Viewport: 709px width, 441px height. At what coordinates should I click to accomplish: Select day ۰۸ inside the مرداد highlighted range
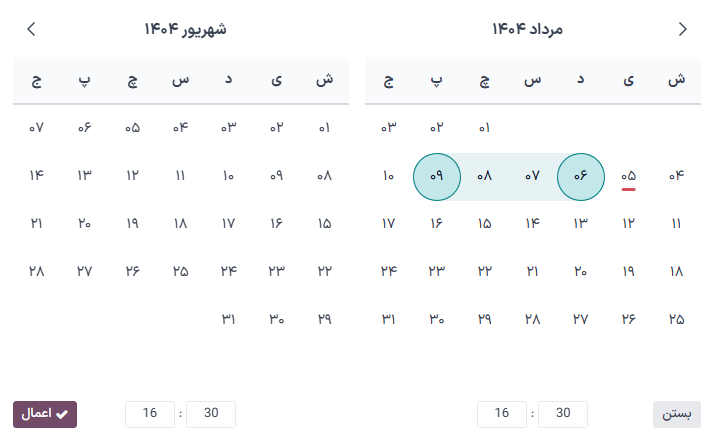pos(485,176)
